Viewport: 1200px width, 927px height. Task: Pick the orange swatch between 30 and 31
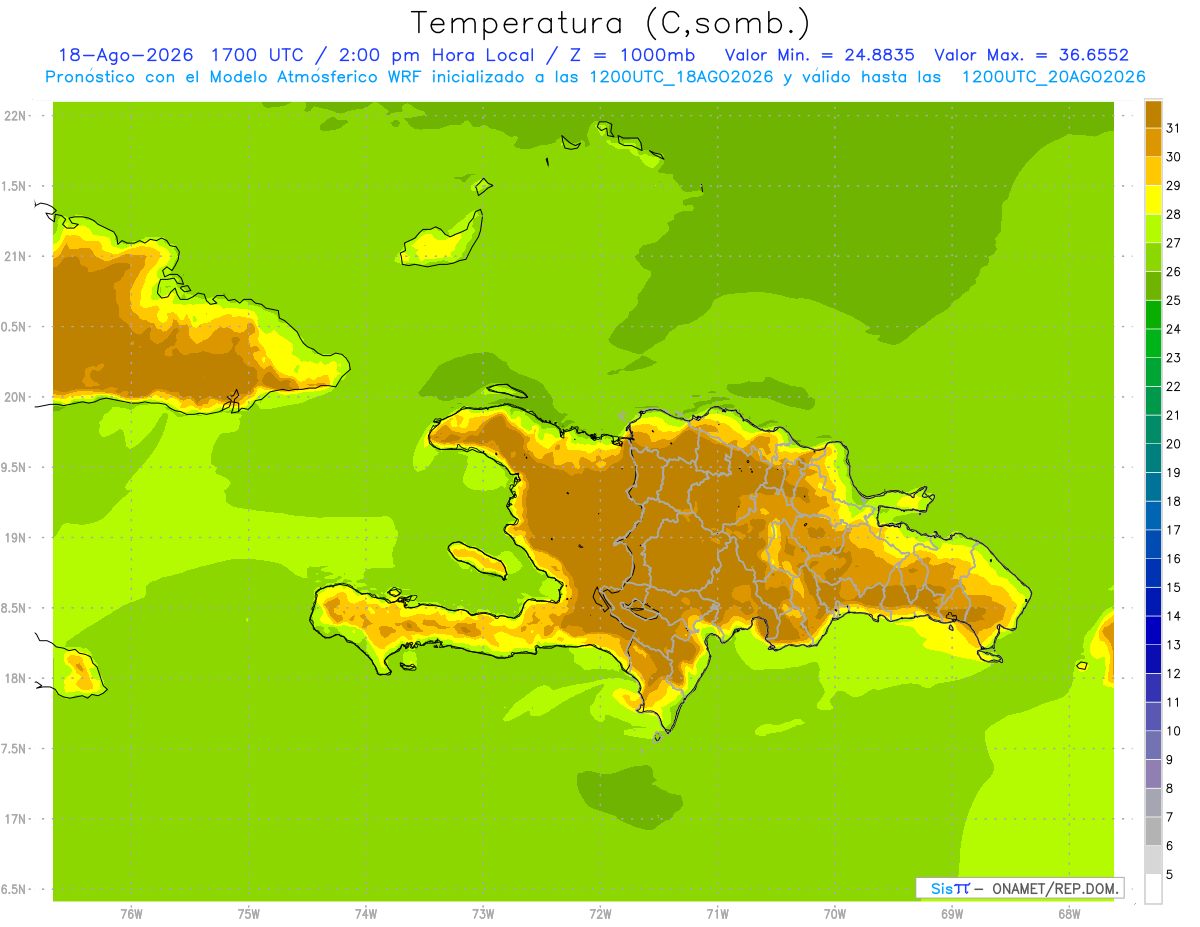point(1153,143)
